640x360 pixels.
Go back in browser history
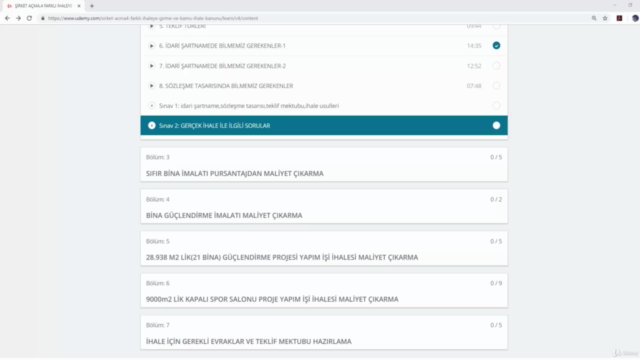[x=7, y=18]
